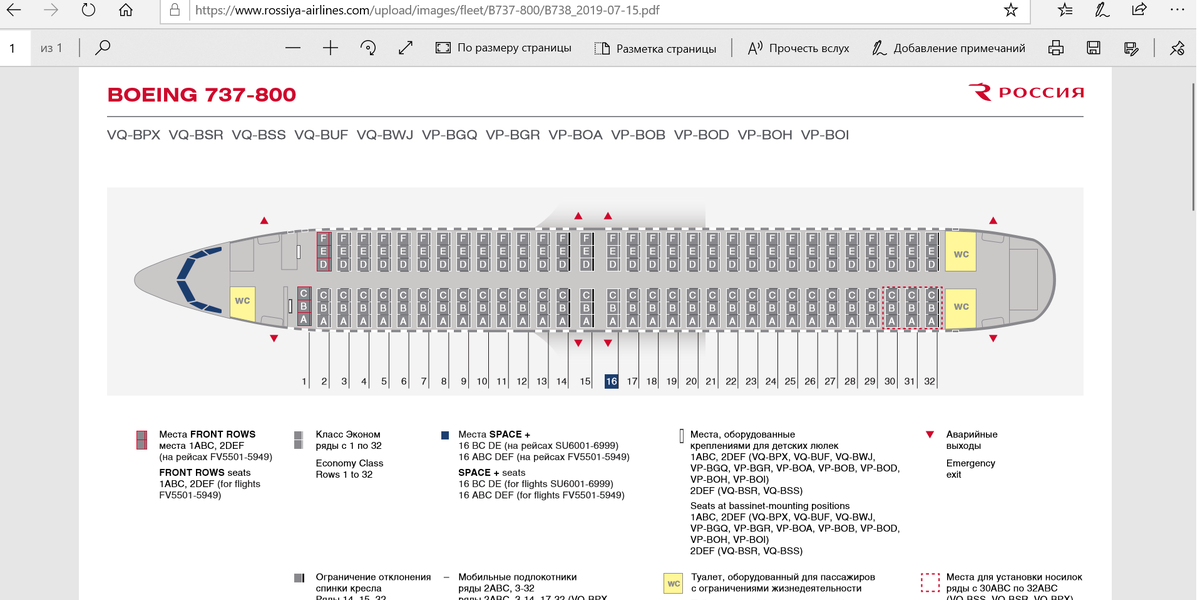Click the 'BOEING 737-800' heading
The image size is (1200, 600).
coord(202,95)
